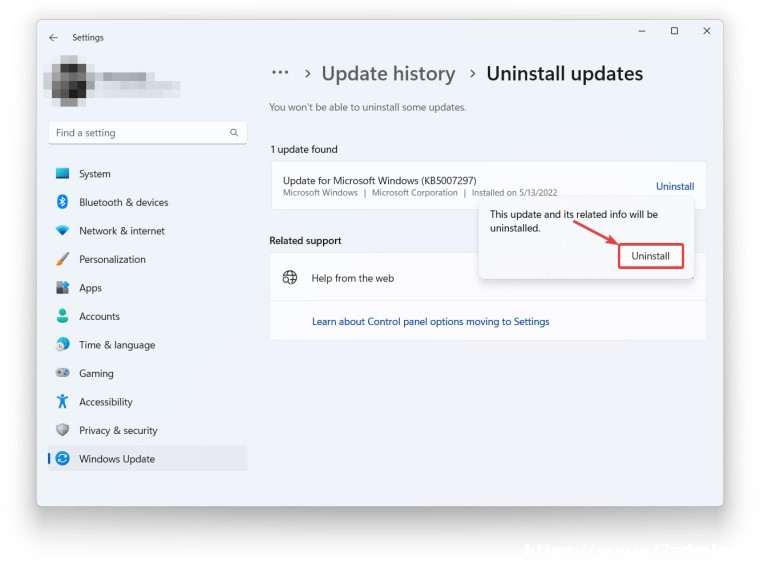Open the Apps icon in the sidebar
Viewport: 760px width, 564px height.
(63, 287)
